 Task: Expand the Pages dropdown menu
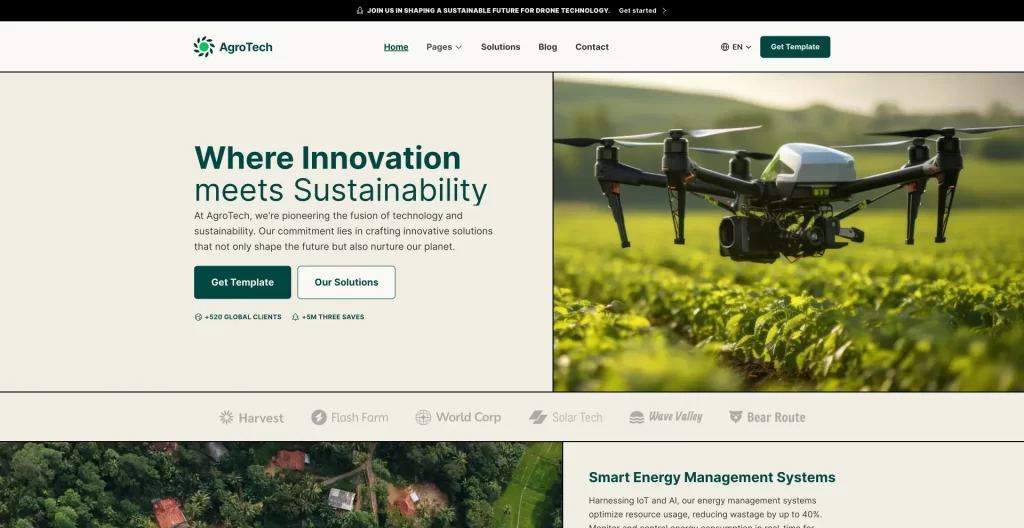444,47
